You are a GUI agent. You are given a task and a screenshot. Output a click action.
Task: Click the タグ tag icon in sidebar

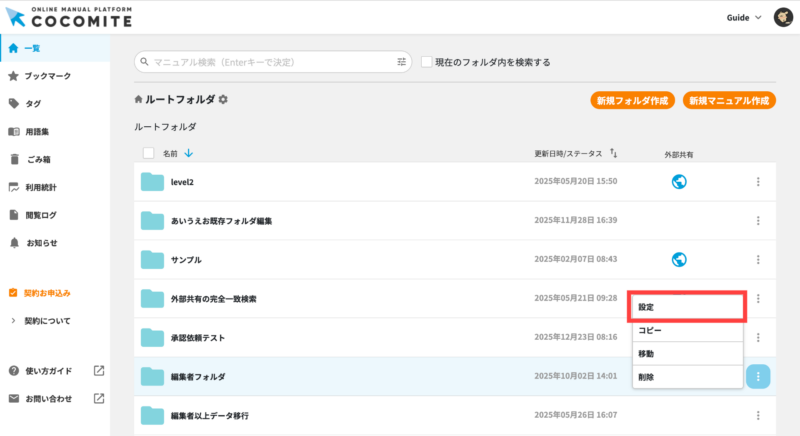click(13, 103)
